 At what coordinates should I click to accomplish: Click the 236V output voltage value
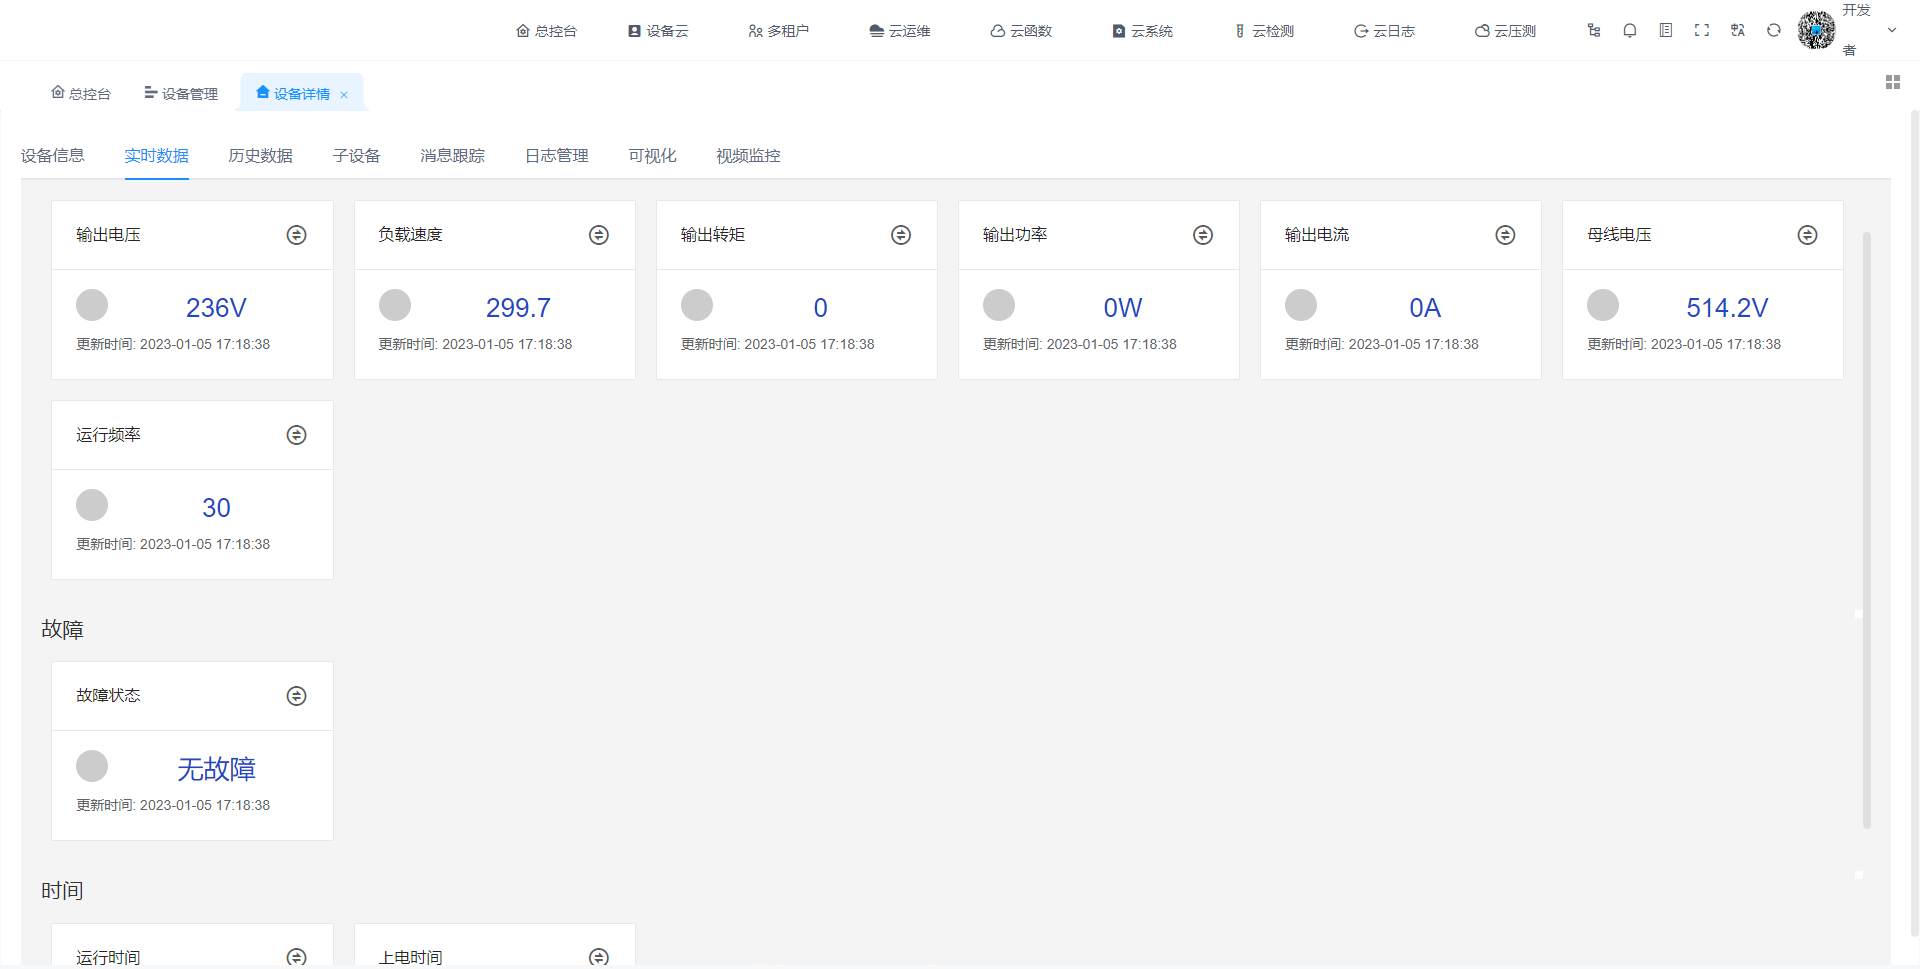216,308
